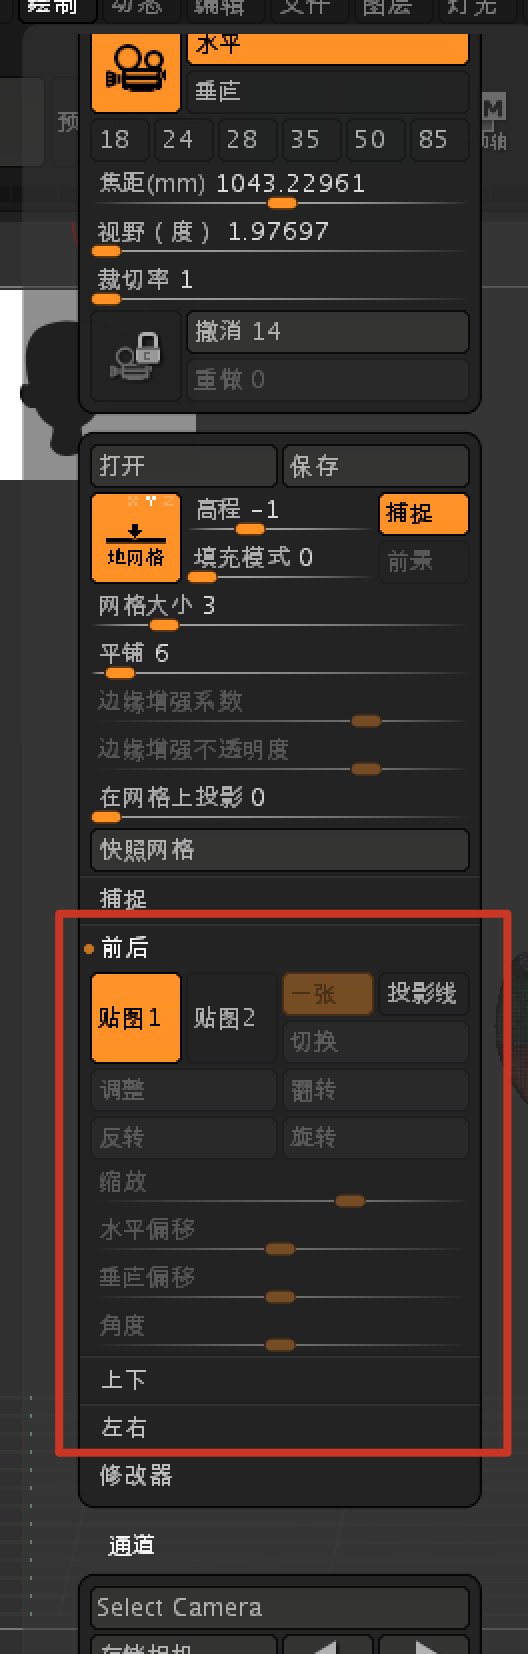Select the 50 focal length preset
The height and width of the screenshot is (1654, 528).
(x=370, y=140)
